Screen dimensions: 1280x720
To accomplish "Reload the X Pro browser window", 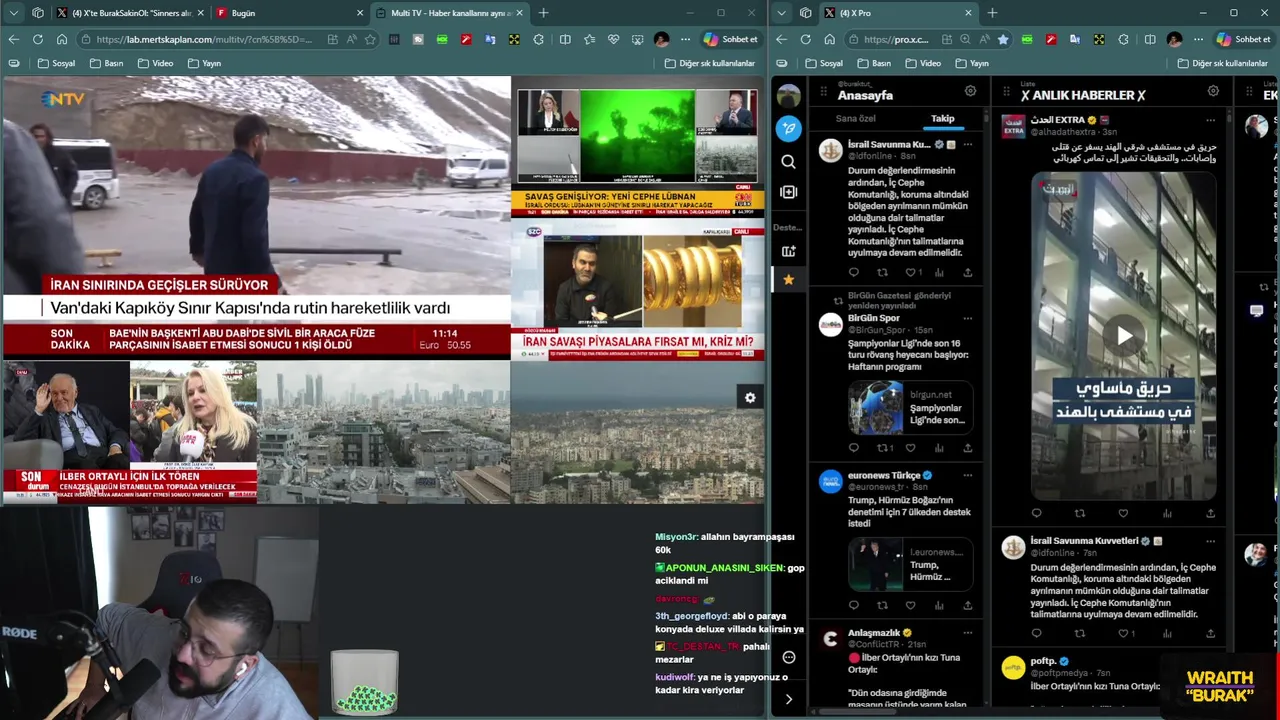I will pos(805,39).
